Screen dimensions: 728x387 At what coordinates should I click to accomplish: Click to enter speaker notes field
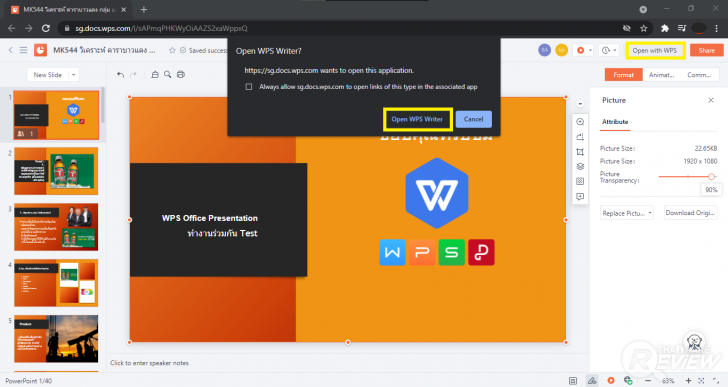(150, 363)
